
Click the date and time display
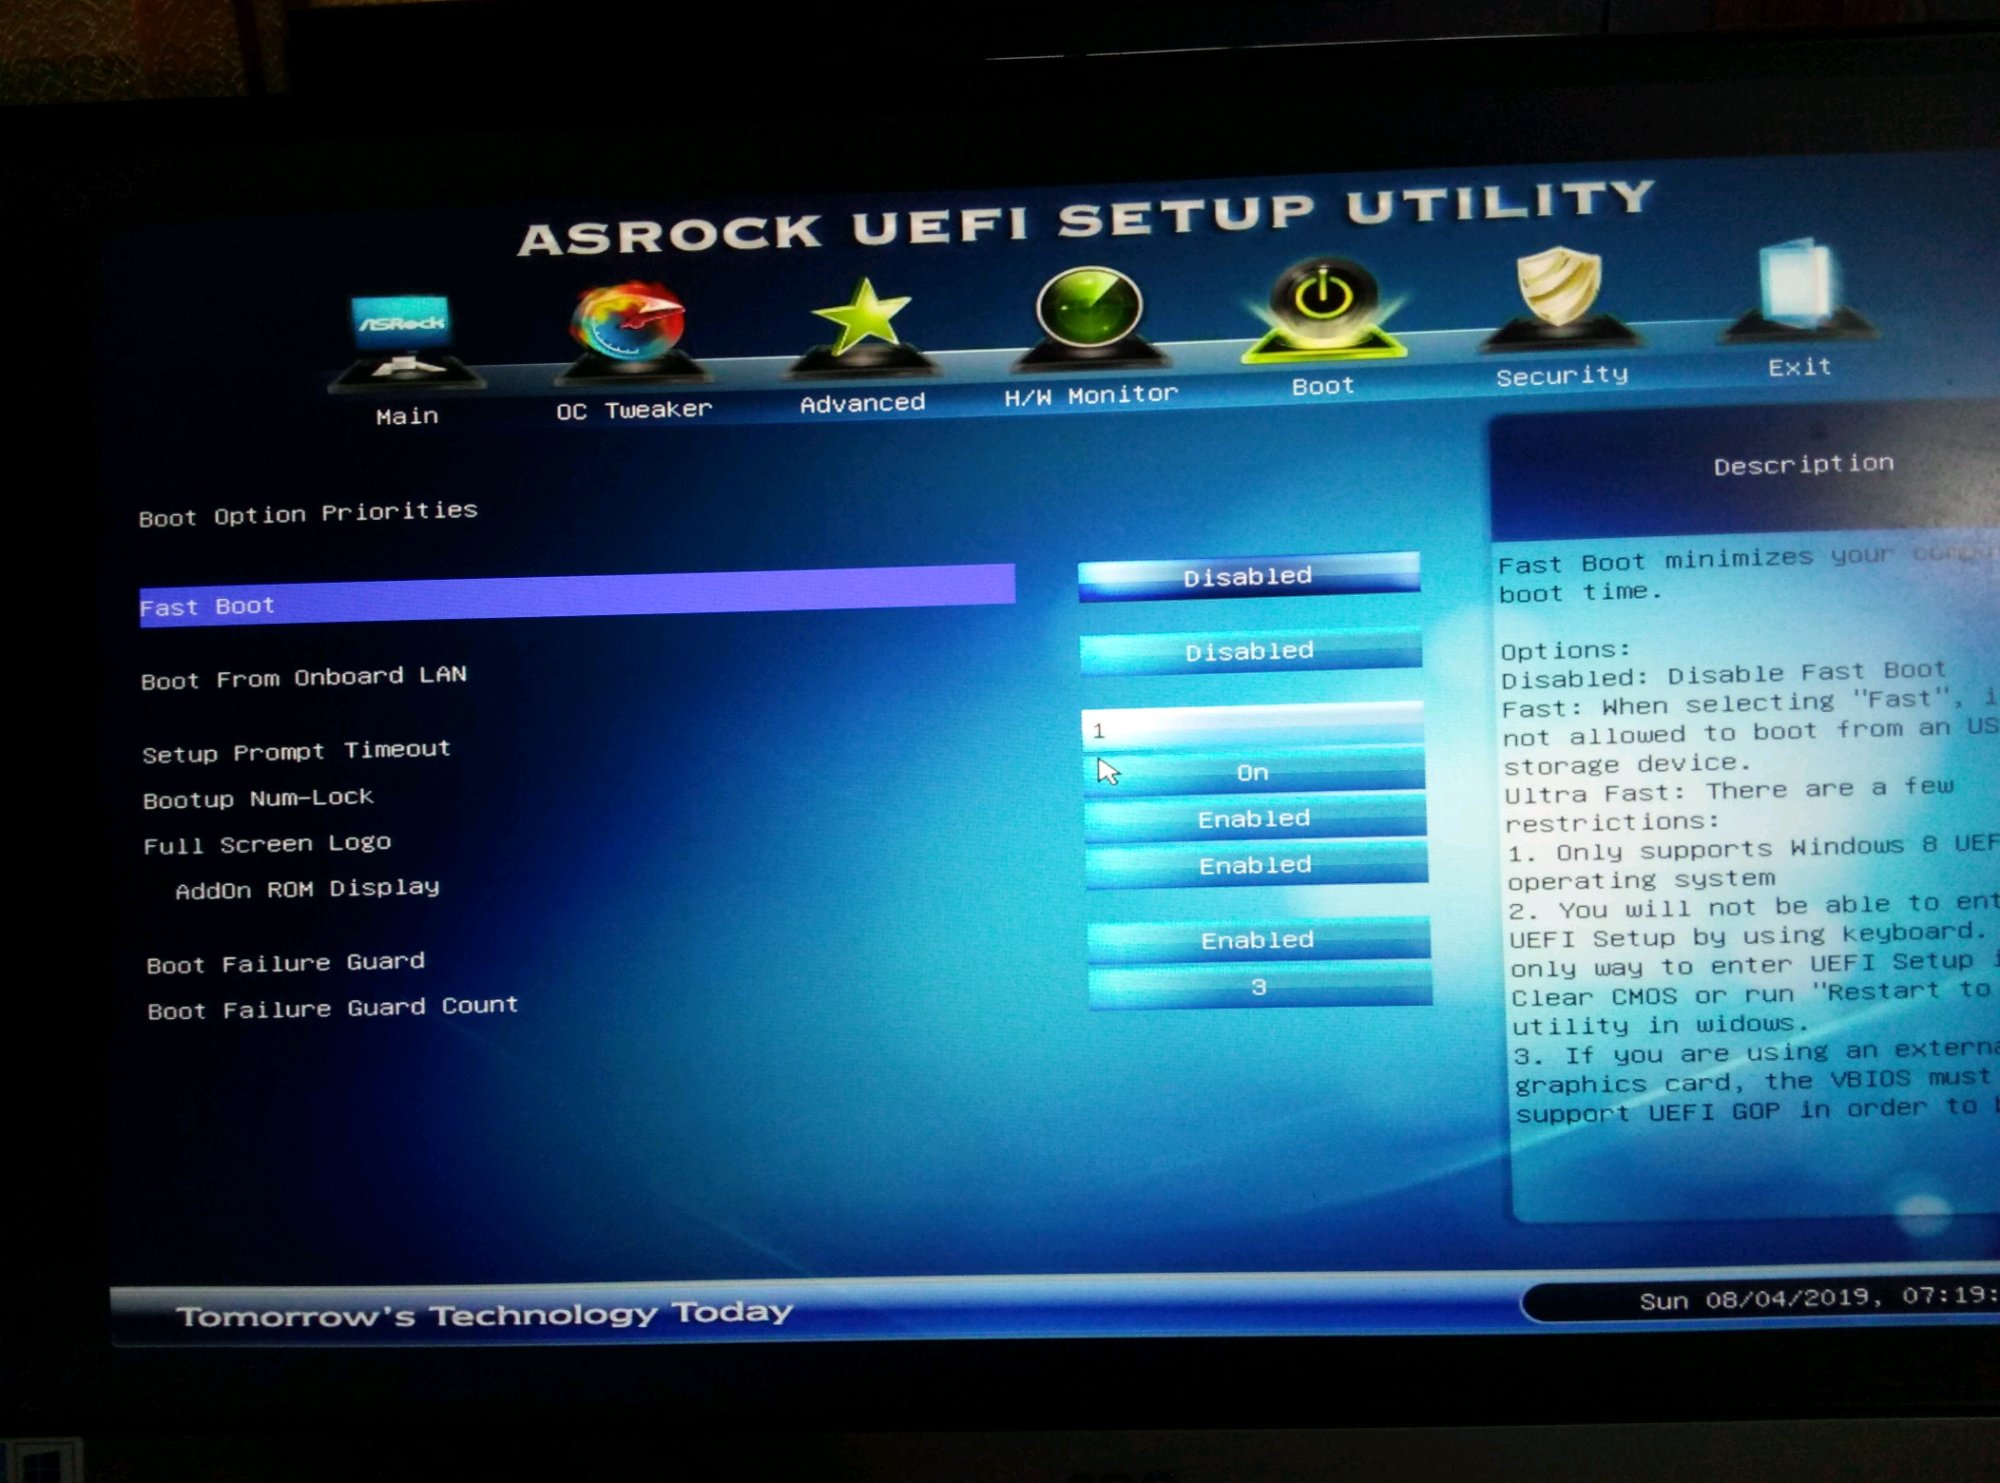click(x=1818, y=1298)
